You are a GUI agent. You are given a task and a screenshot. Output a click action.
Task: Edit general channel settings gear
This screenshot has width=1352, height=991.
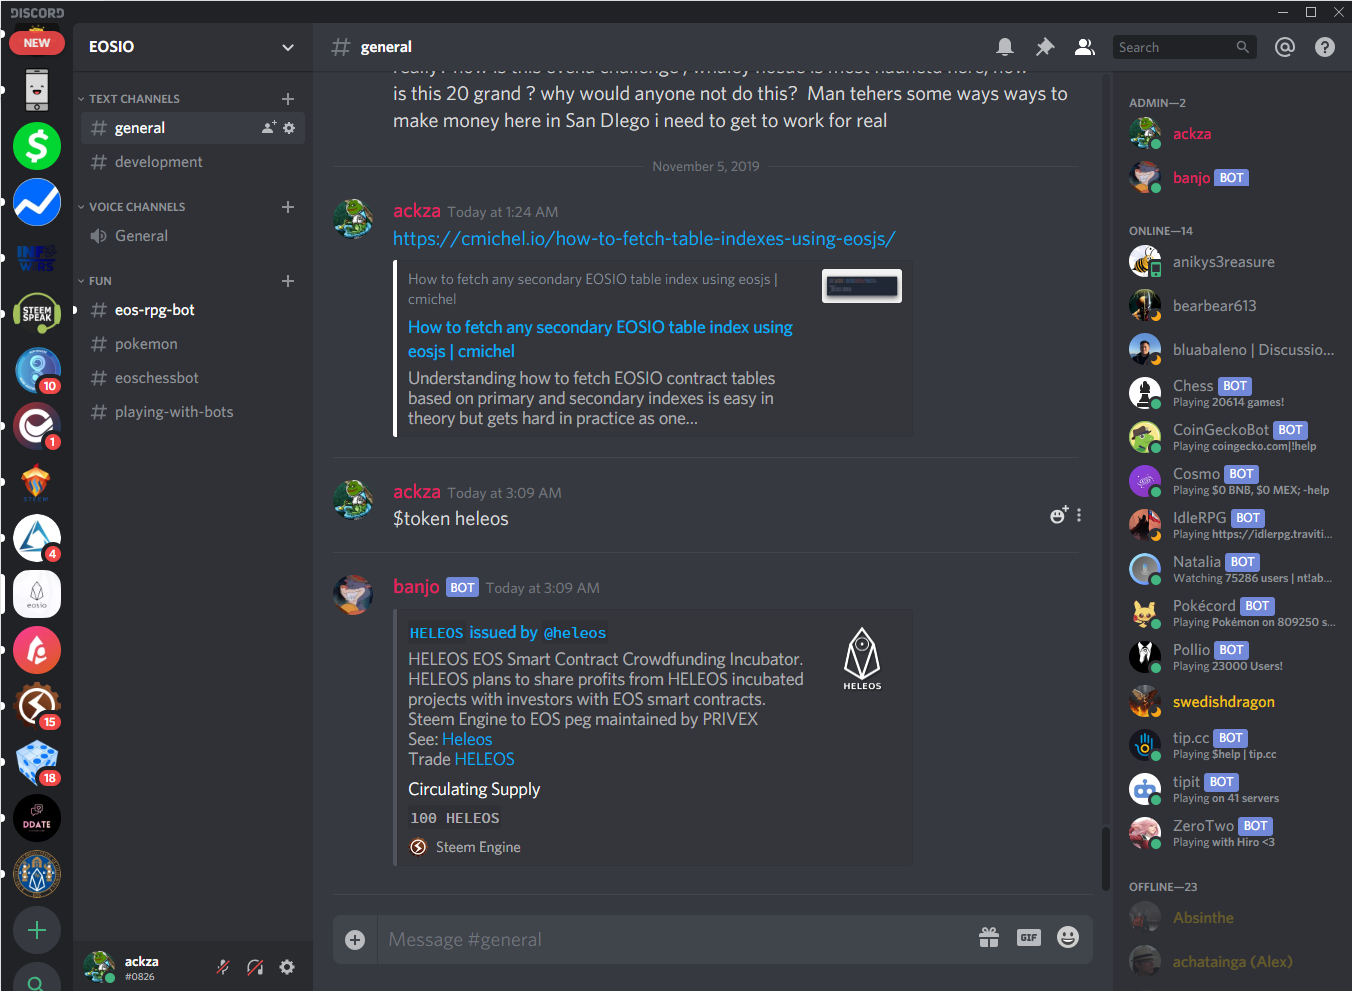[289, 128]
